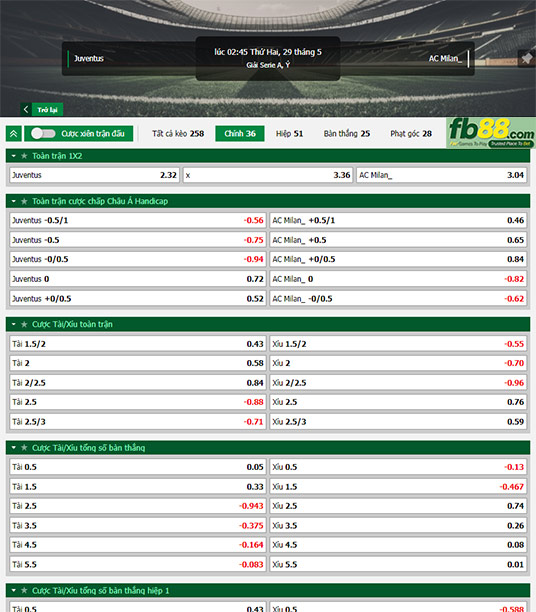This screenshot has width=536, height=612.
Task: Open the Phạt góc 28 tab
Action: tap(411, 134)
